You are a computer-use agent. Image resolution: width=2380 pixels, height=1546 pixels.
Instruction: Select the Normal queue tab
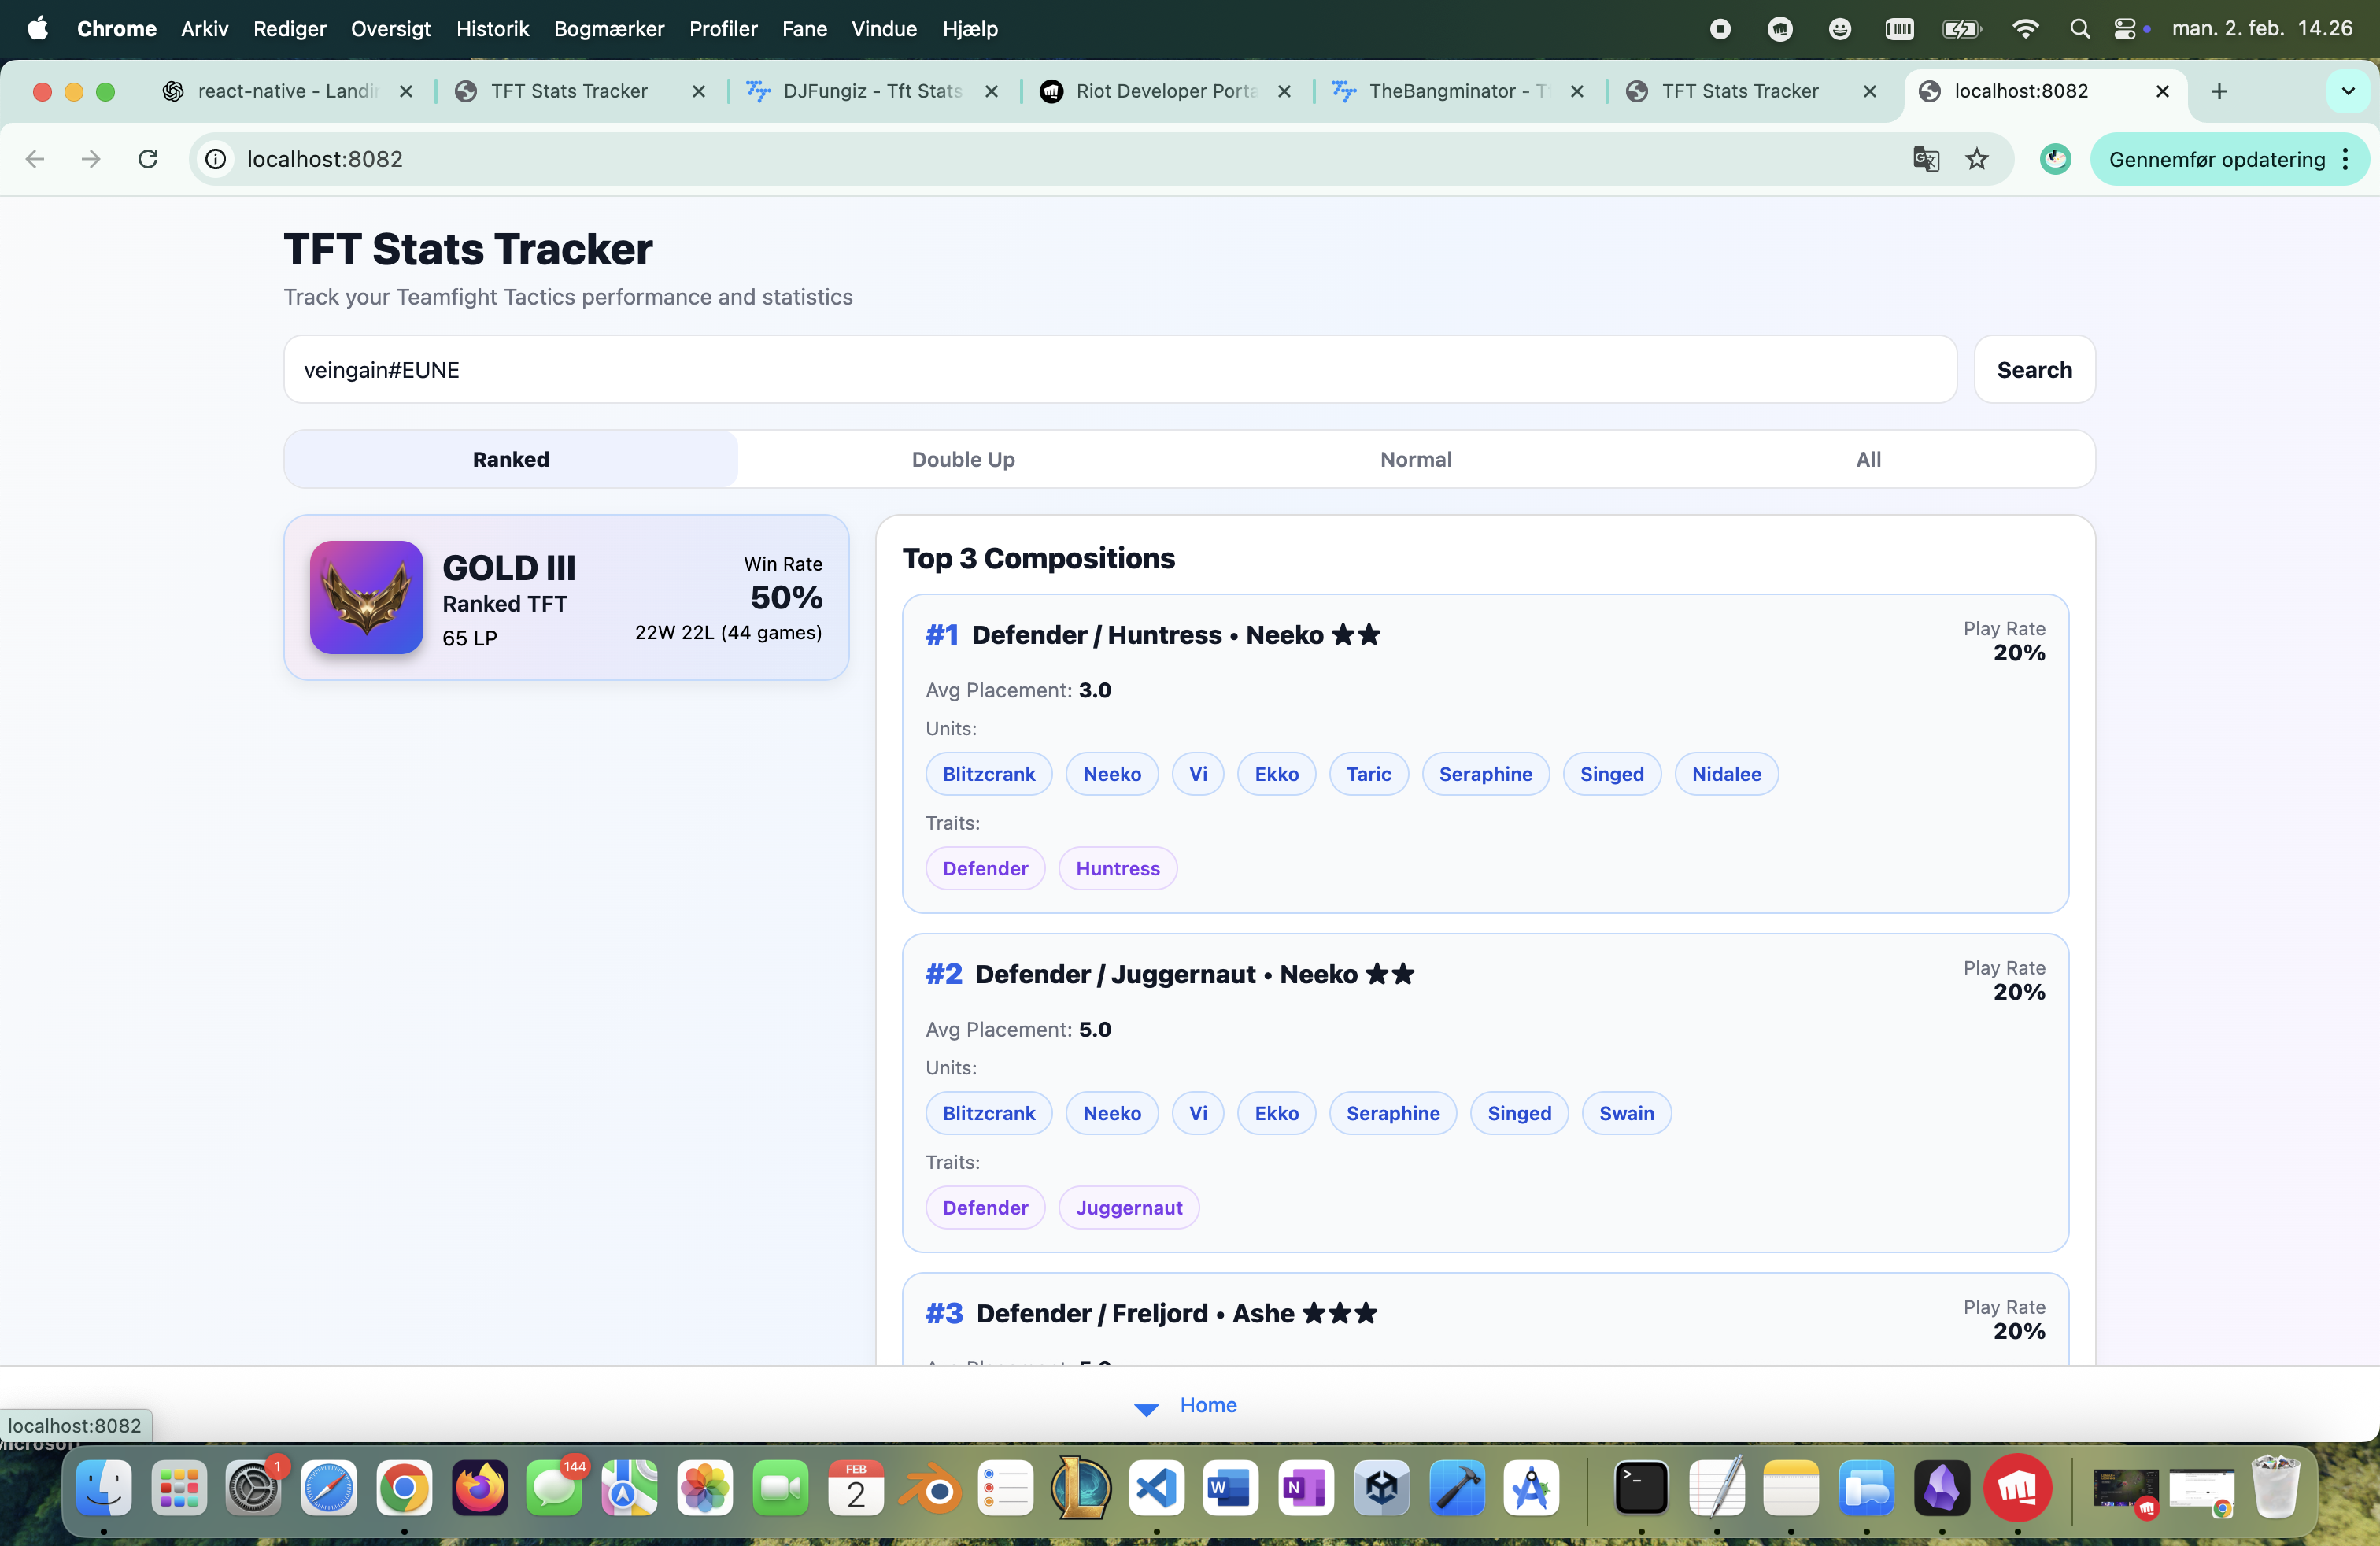1415,459
